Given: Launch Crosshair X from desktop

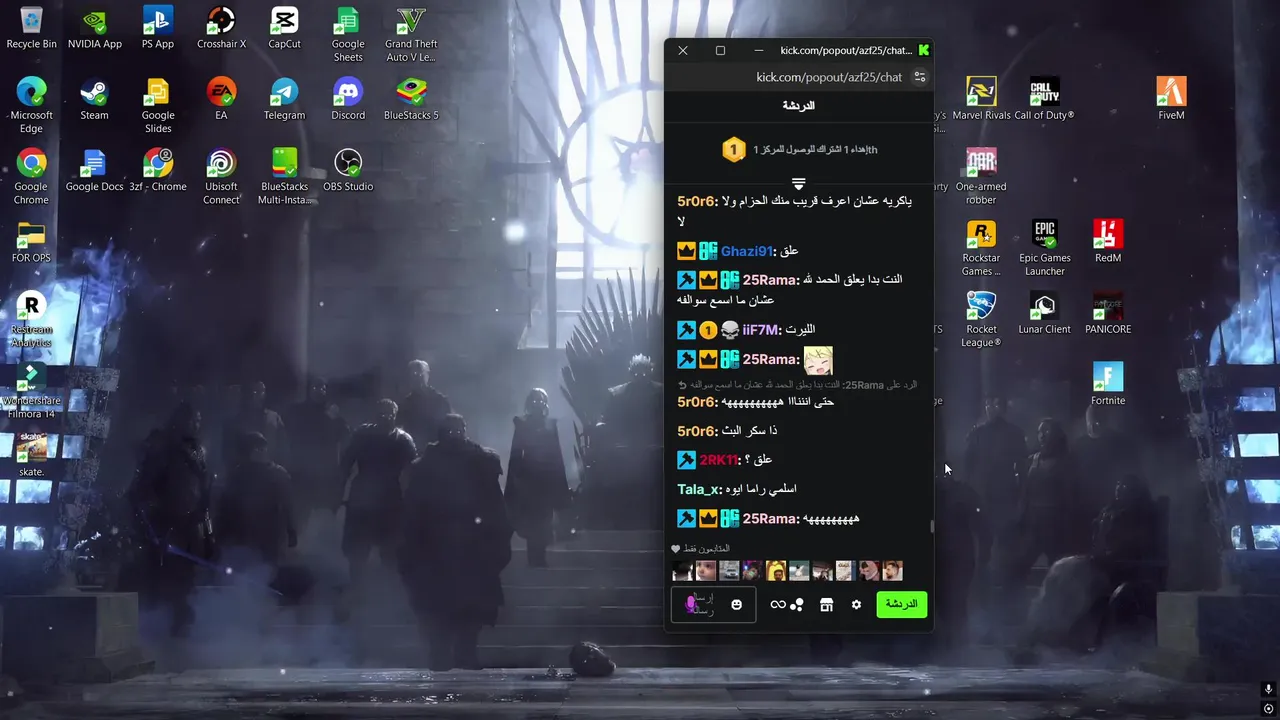Looking at the screenshot, I should 221,28.
